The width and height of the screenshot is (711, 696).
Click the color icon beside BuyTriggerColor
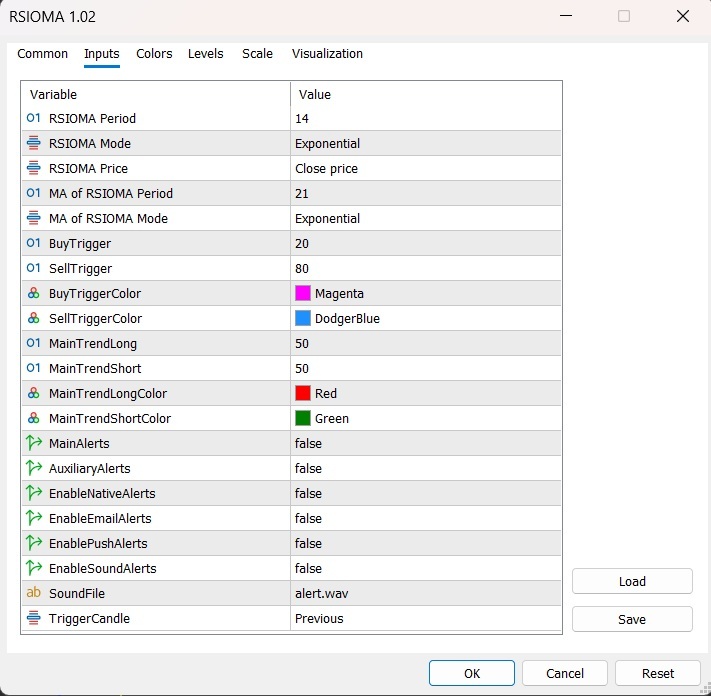coord(34,293)
